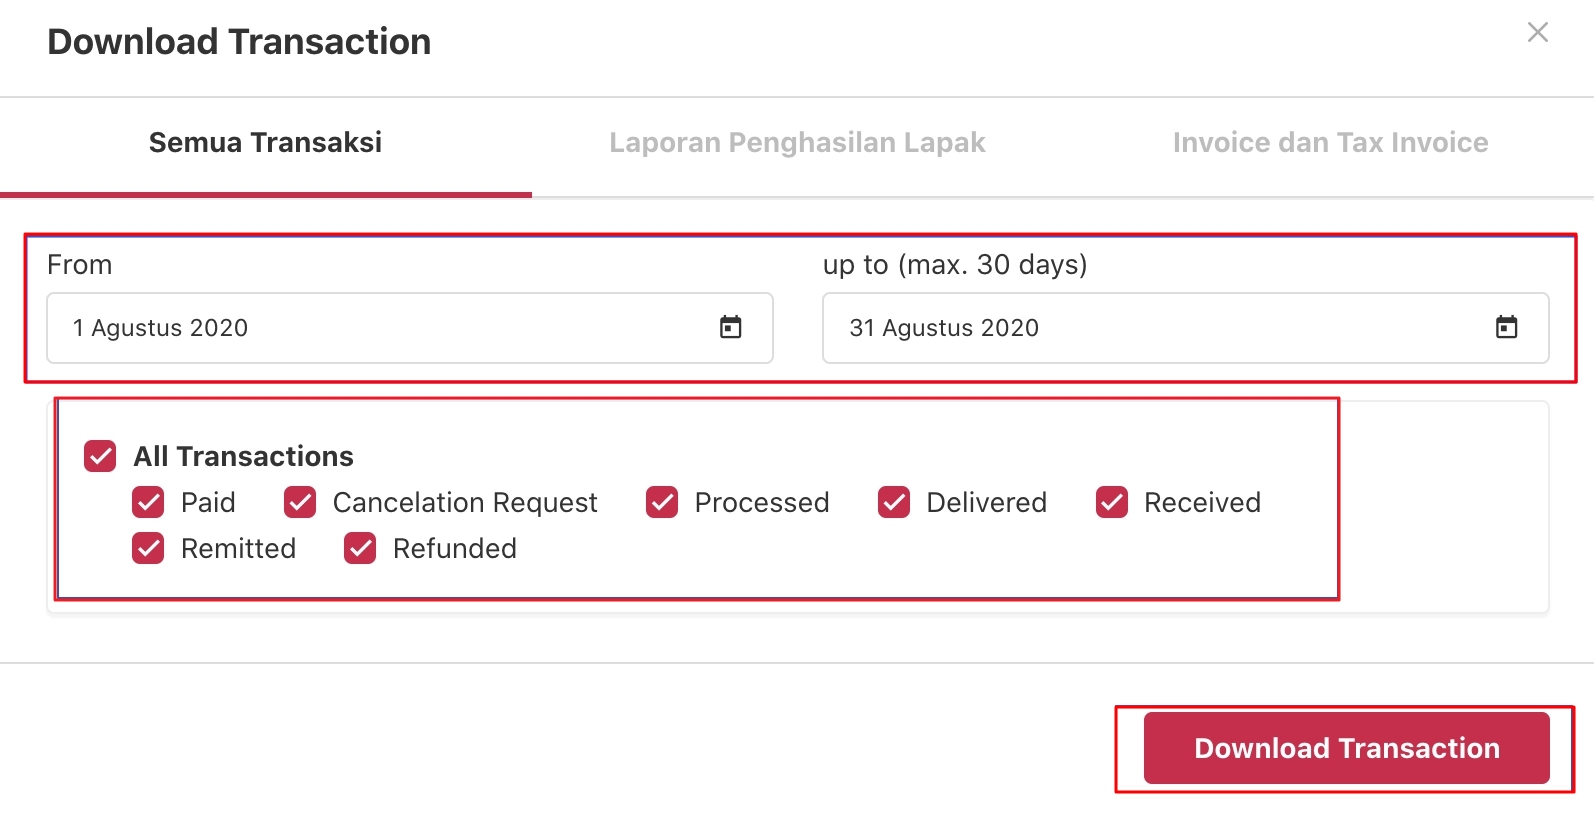Click the 'All Transactions' label text

[244, 456]
